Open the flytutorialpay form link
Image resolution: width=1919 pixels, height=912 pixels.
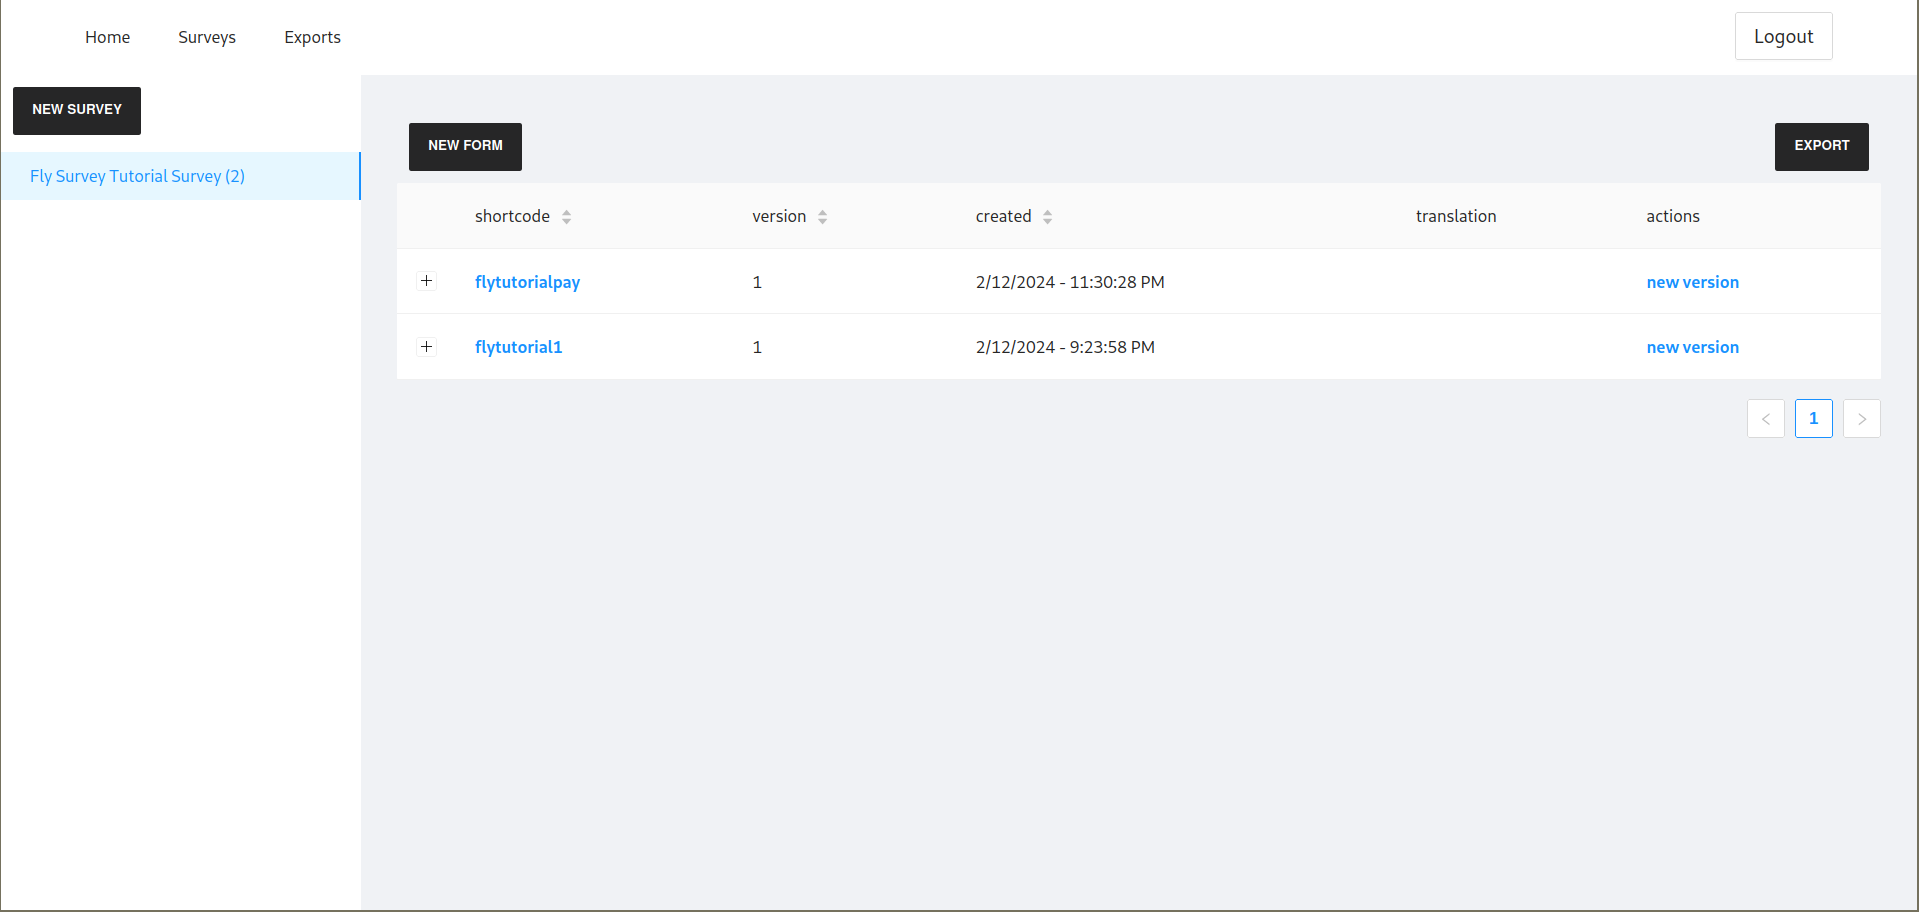[527, 282]
